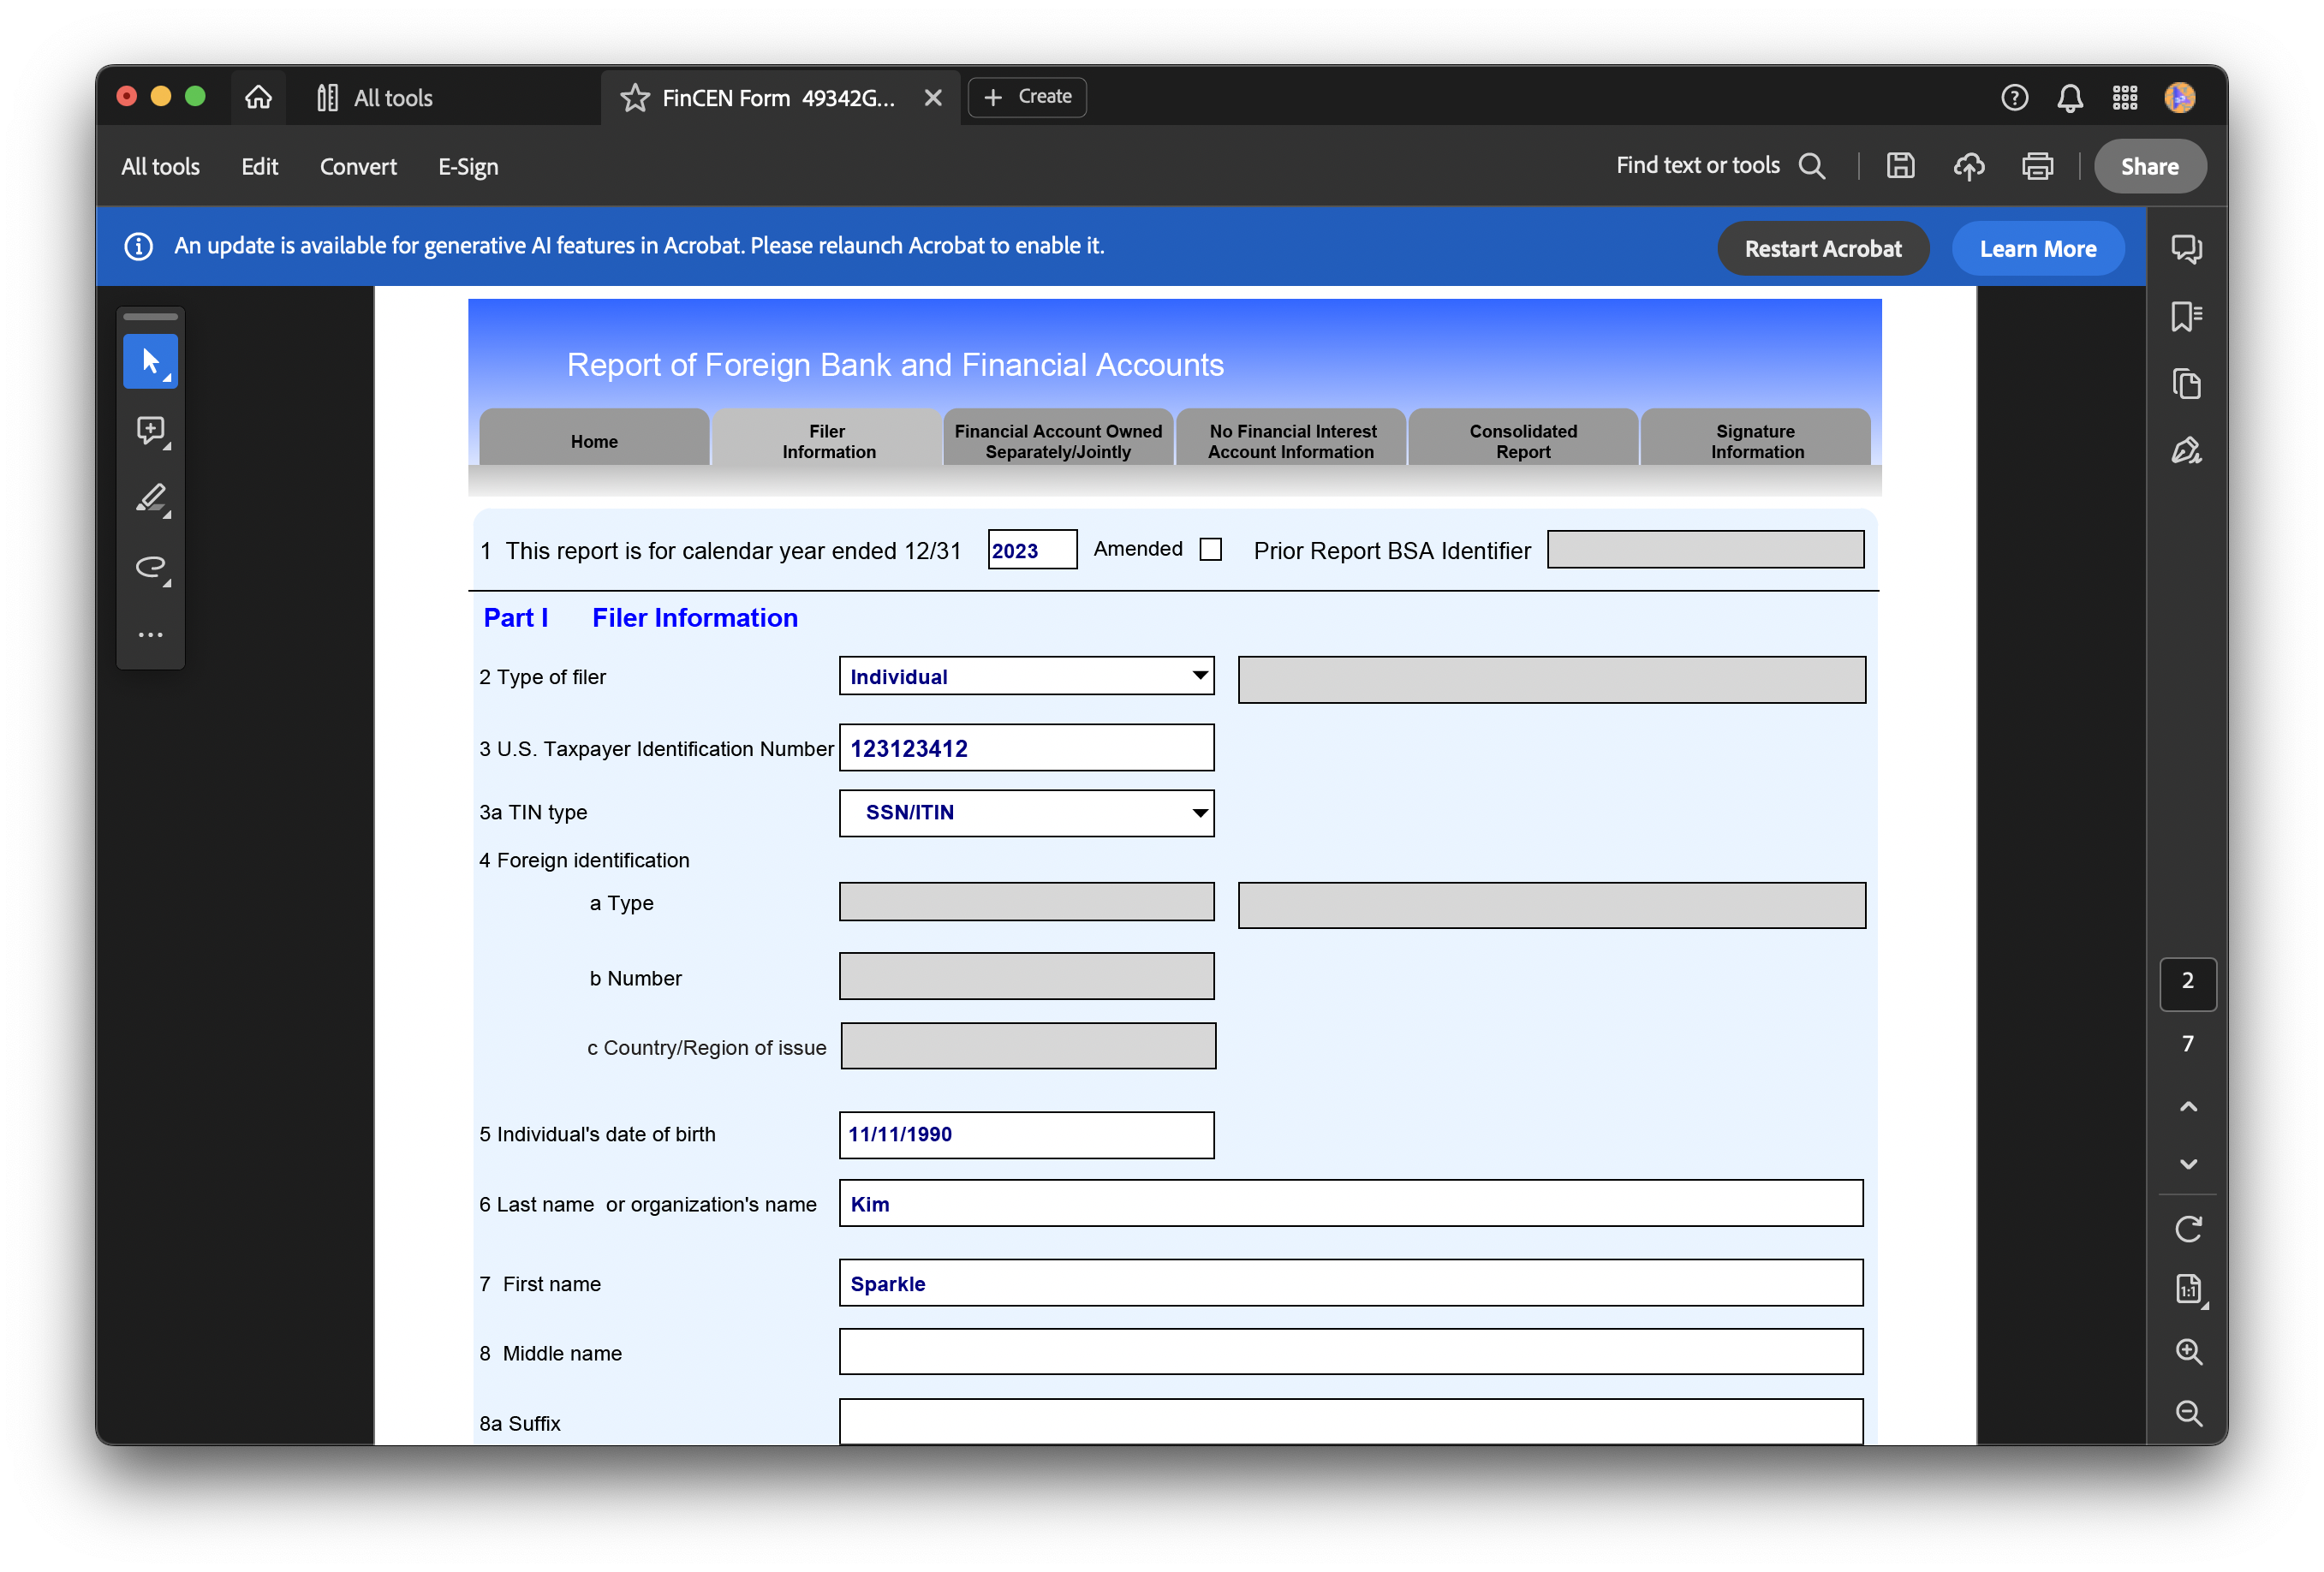Tick the Amended checkbox
The width and height of the screenshot is (2324, 1572).
(x=1210, y=550)
